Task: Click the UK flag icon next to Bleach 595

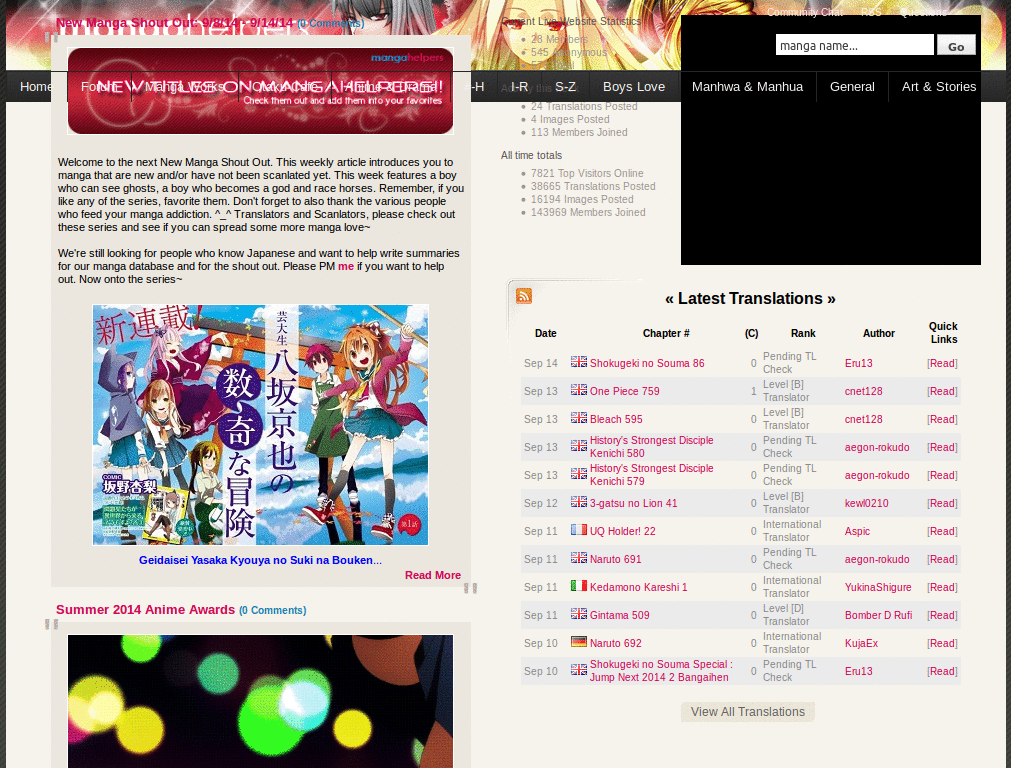Action: point(579,417)
